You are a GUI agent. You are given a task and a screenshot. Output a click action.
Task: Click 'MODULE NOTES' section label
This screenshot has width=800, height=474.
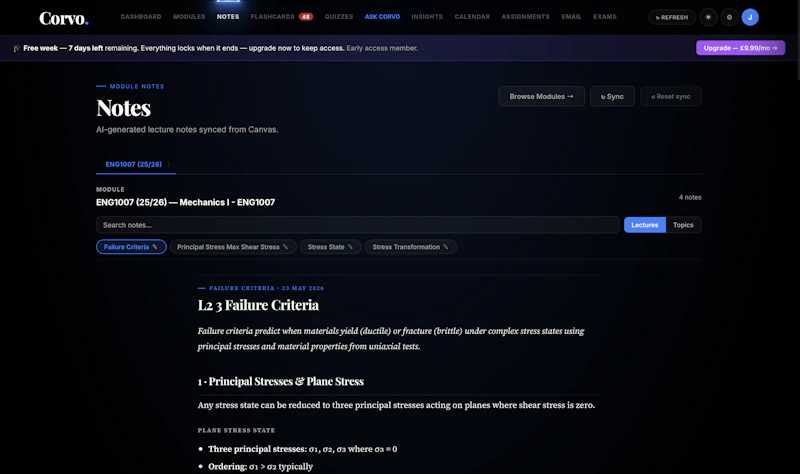(137, 86)
